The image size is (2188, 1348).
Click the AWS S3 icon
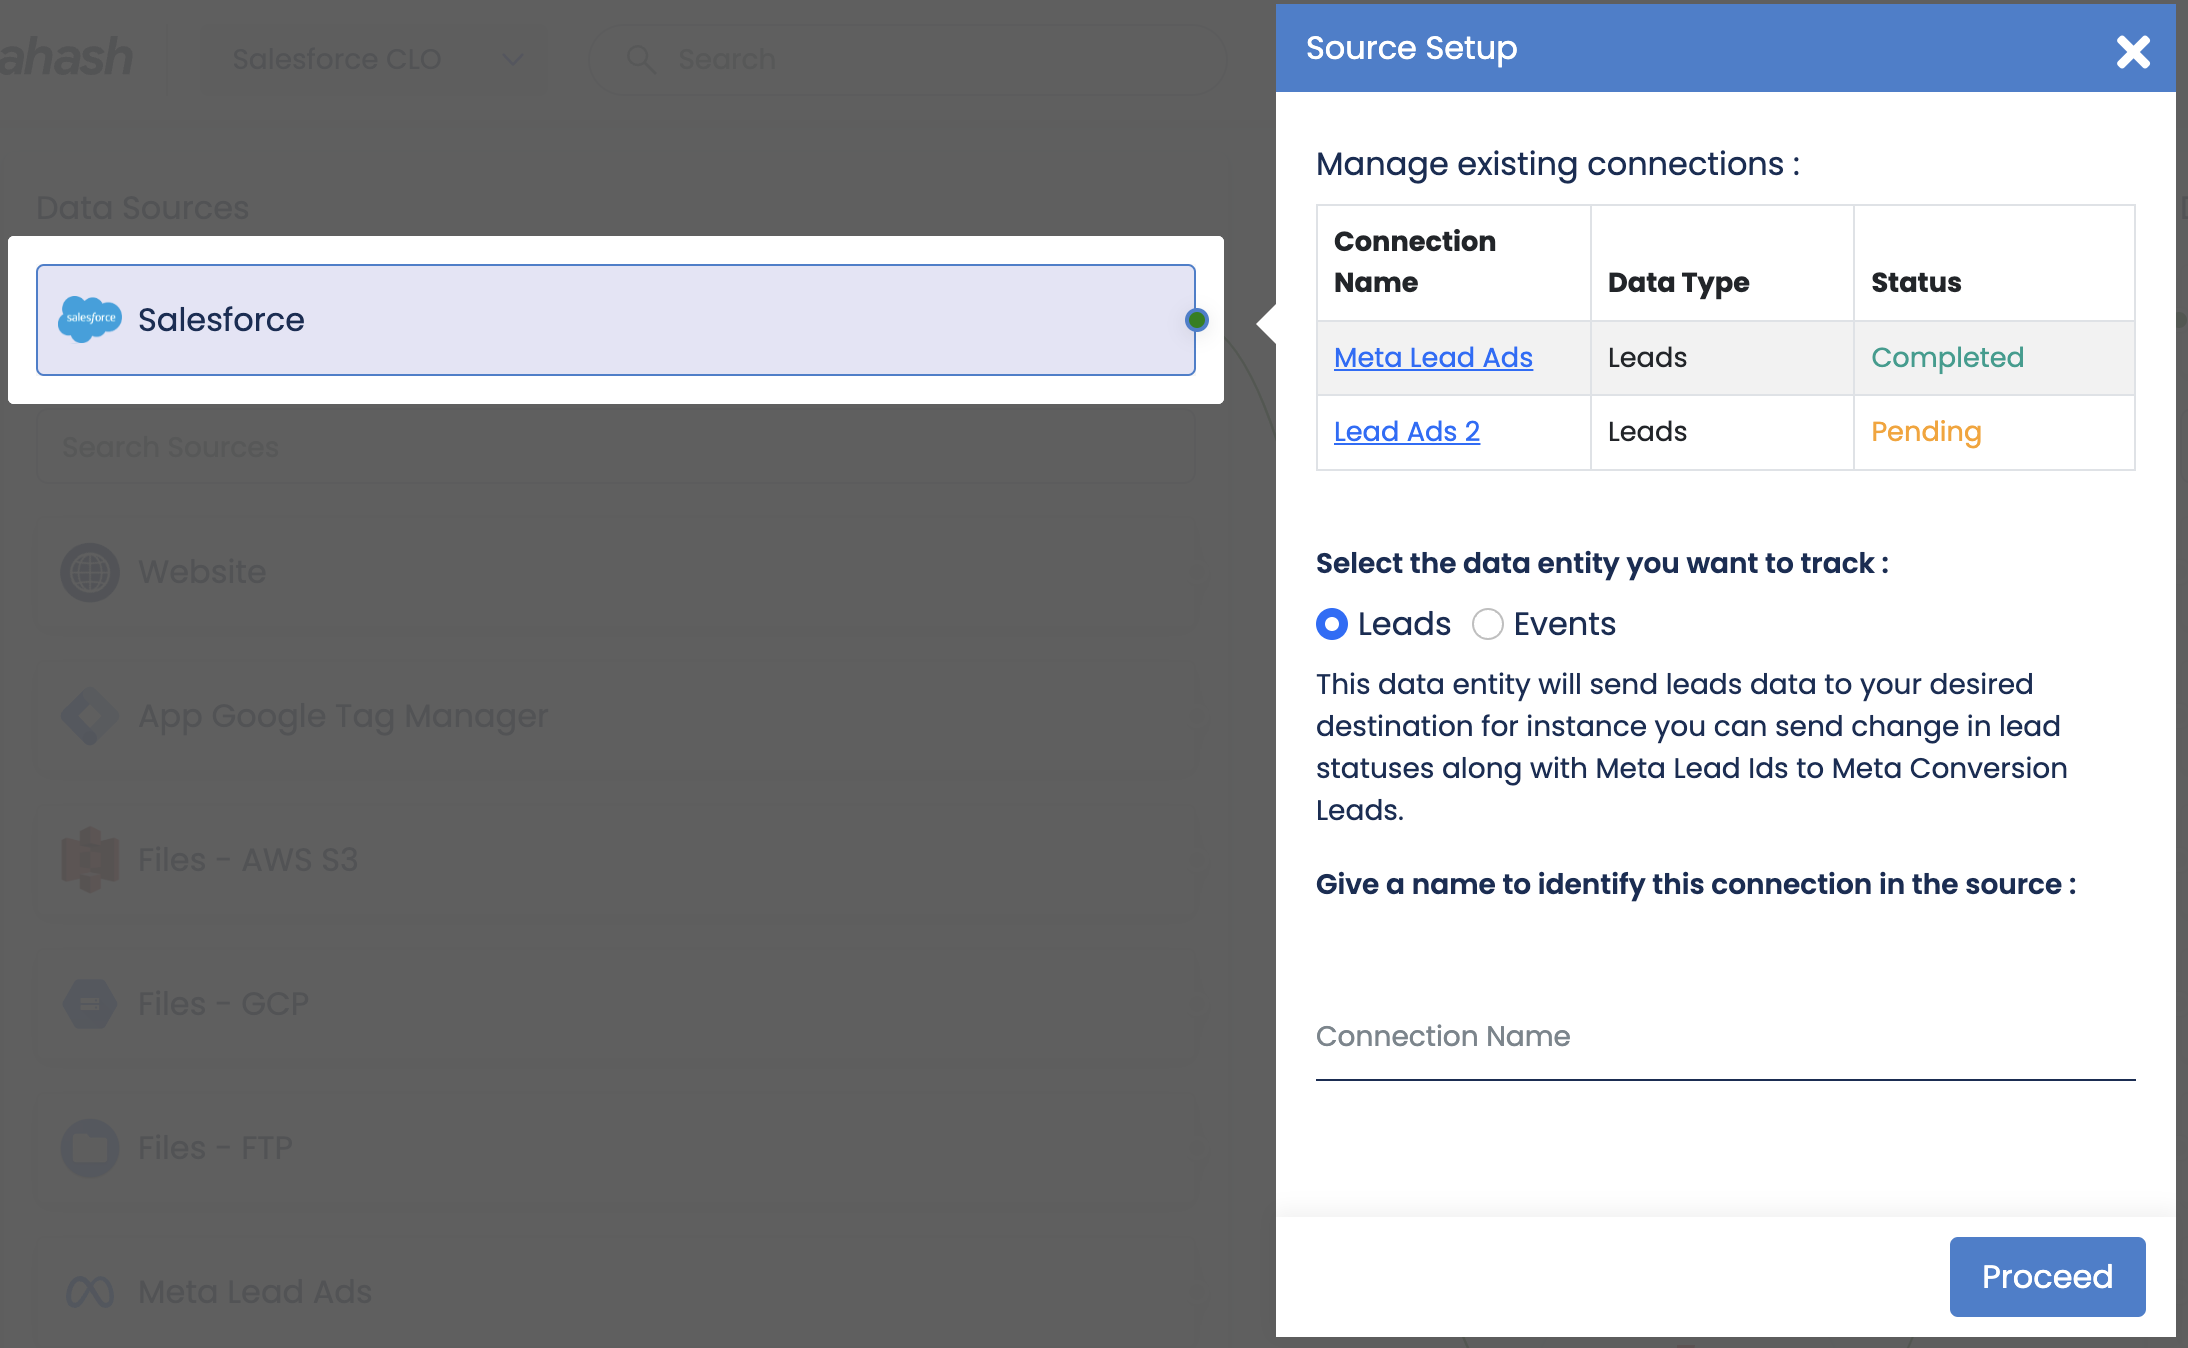click(x=90, y=860)
